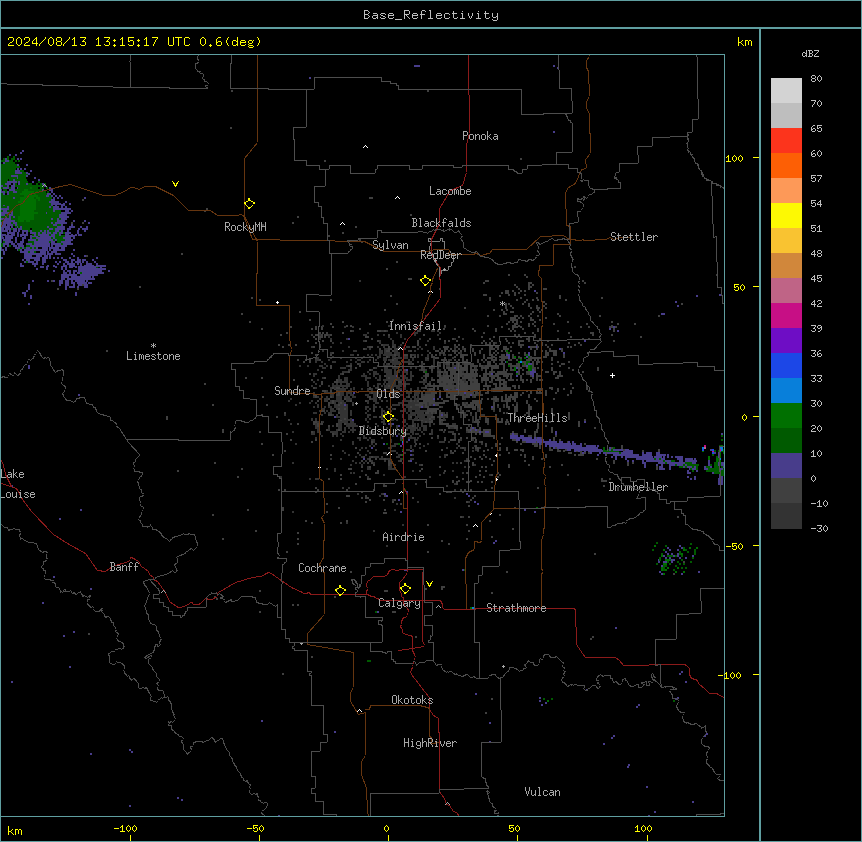Screen dimensions: 862x842
Task: Select the Banff label
Action: tap(124, 567)
